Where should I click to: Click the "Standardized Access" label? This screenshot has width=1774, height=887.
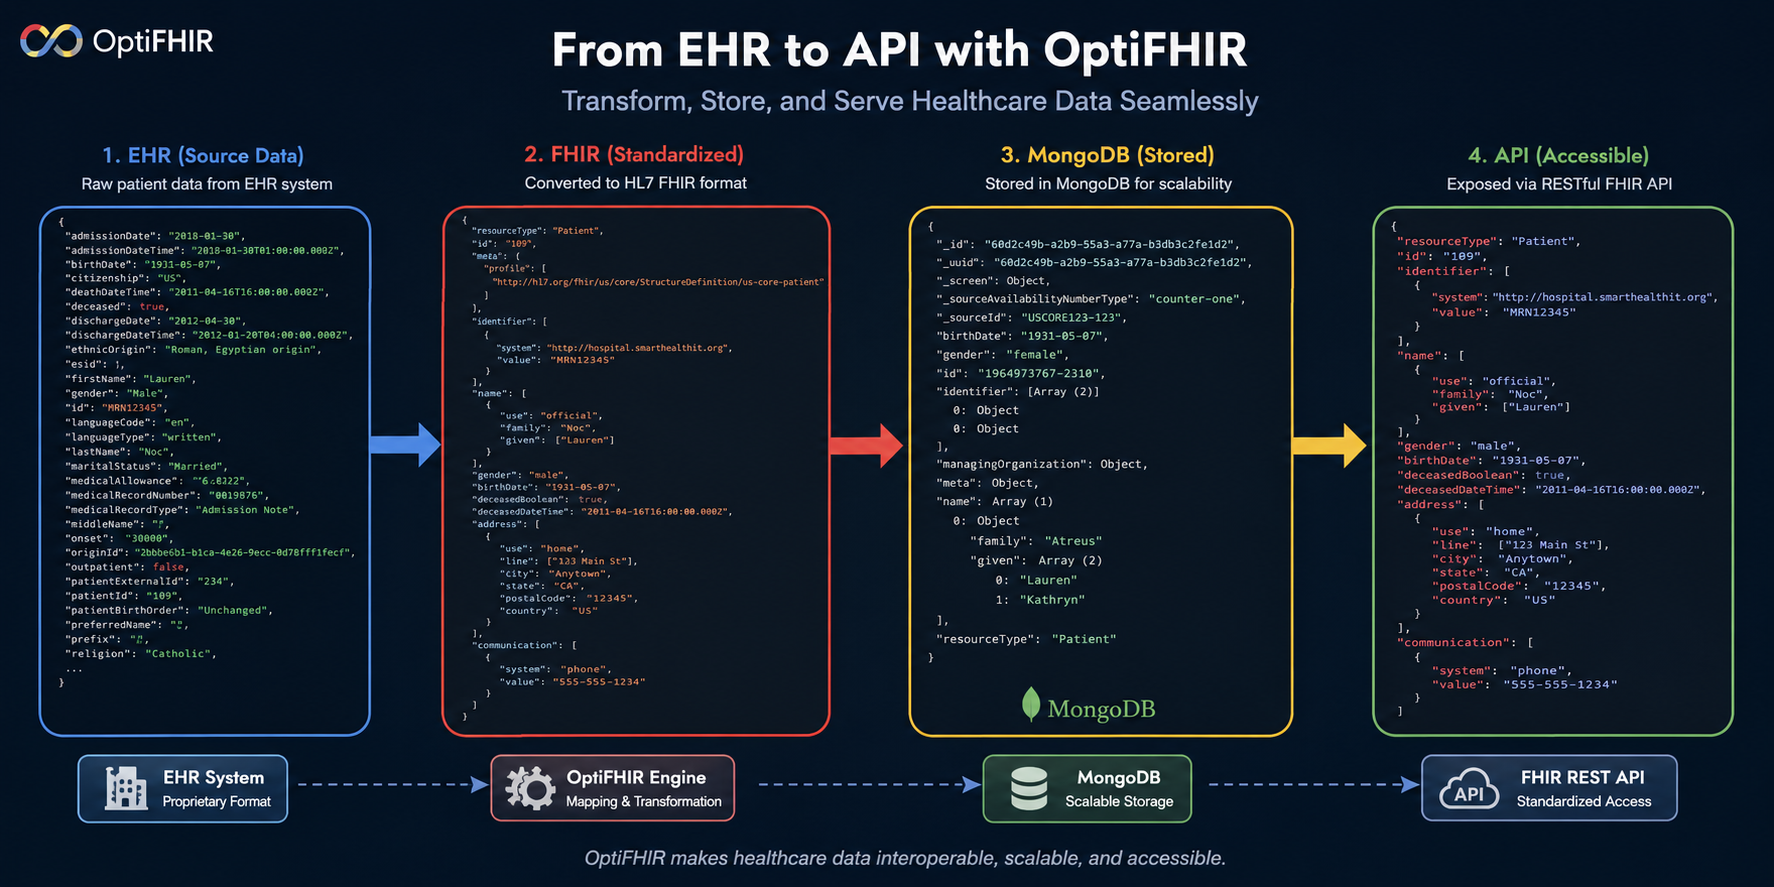click(x=1584, y=802)
